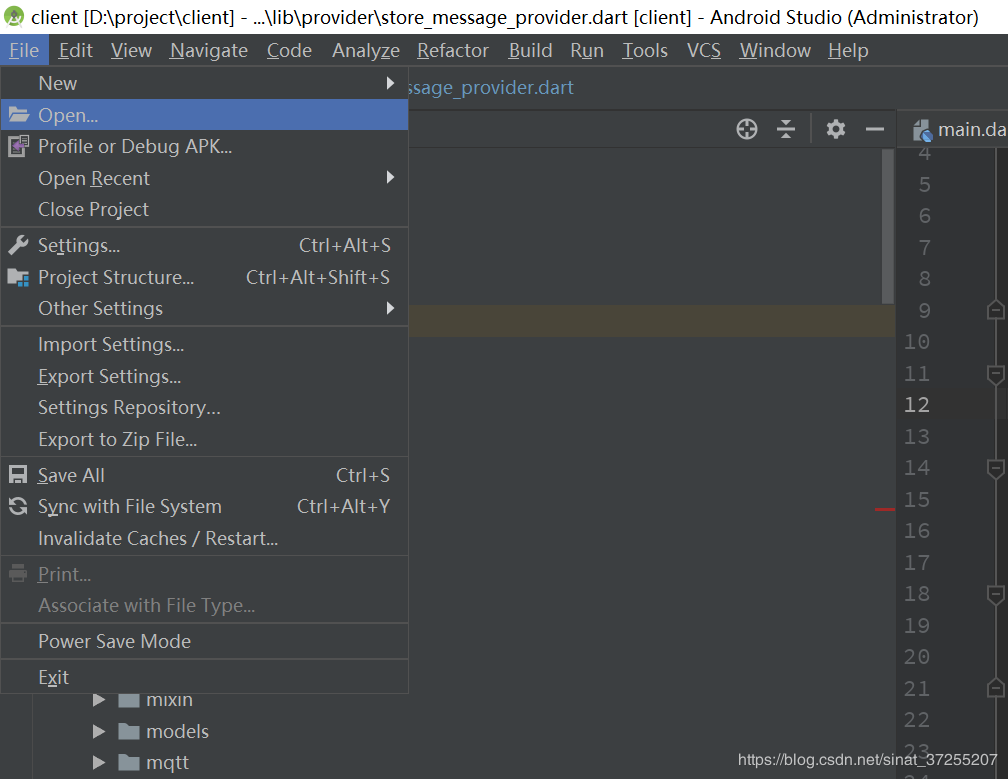Image resolution: width=1008 pixels, height=779 pixels.
Task: Toggle code fold marker at line 9
Action: pyautogui.click(x=995, y=310)
